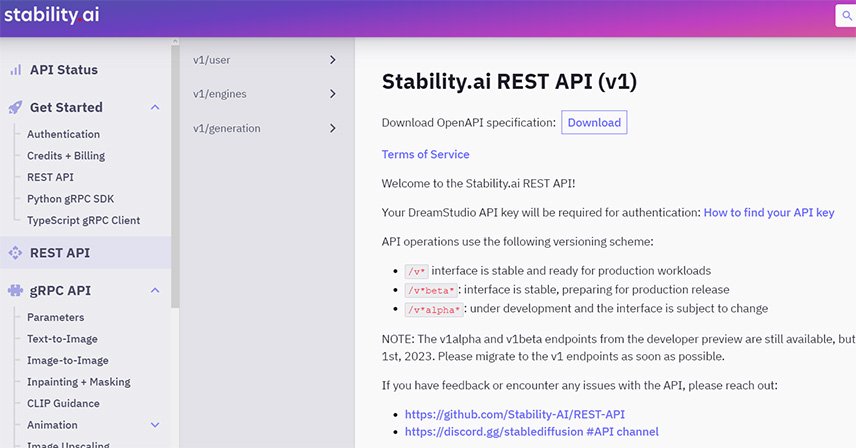Go to the Authentication page
This screenshot has width=856, height=448.
coord(63,134)
